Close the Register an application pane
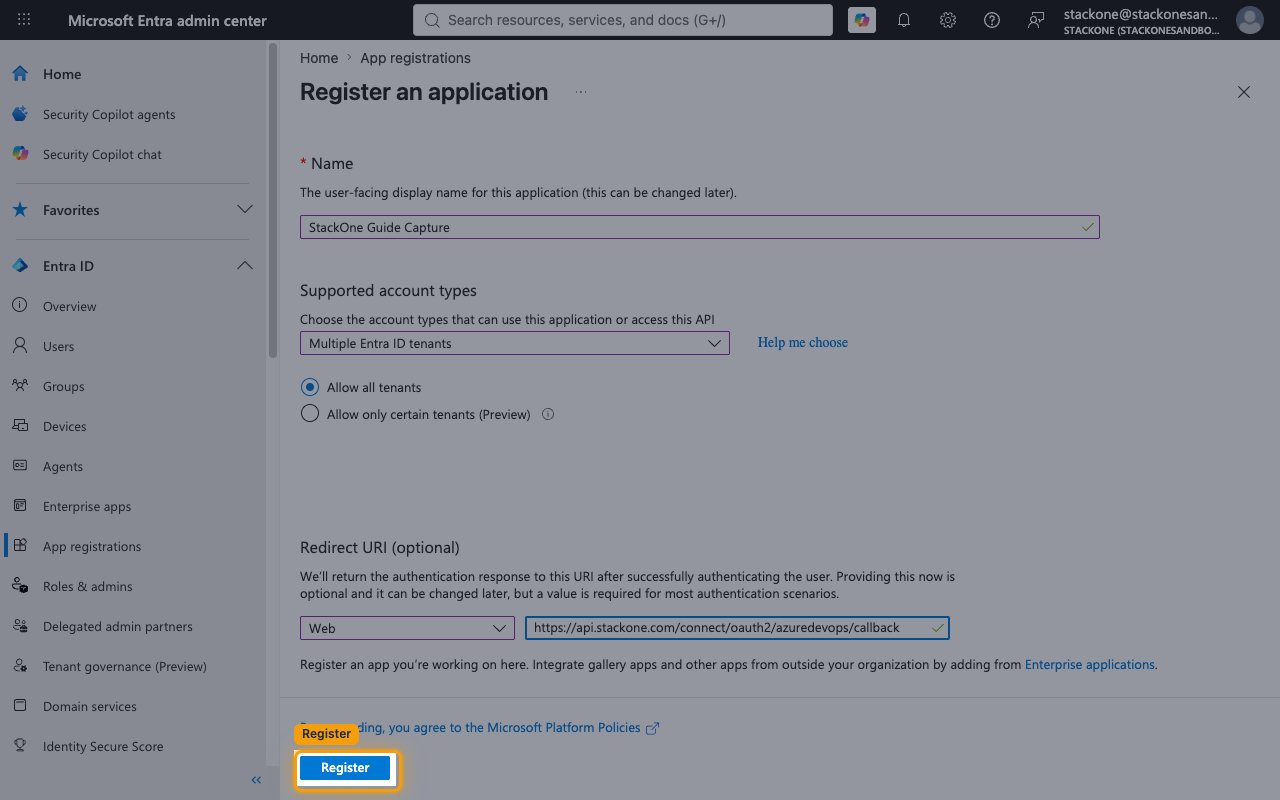 click(1244, 92)
